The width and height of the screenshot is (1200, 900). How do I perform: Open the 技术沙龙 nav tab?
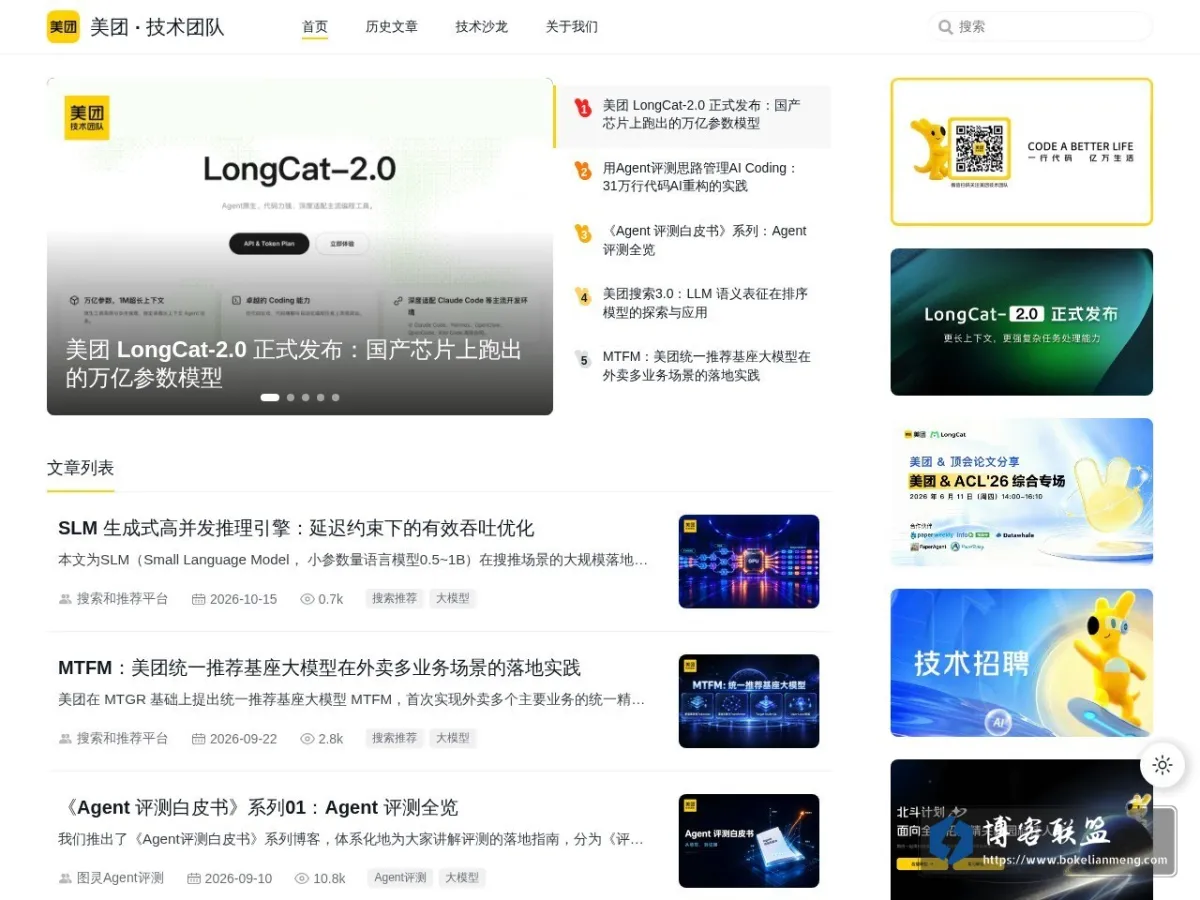pyautogui.click(x=482, y=27)
